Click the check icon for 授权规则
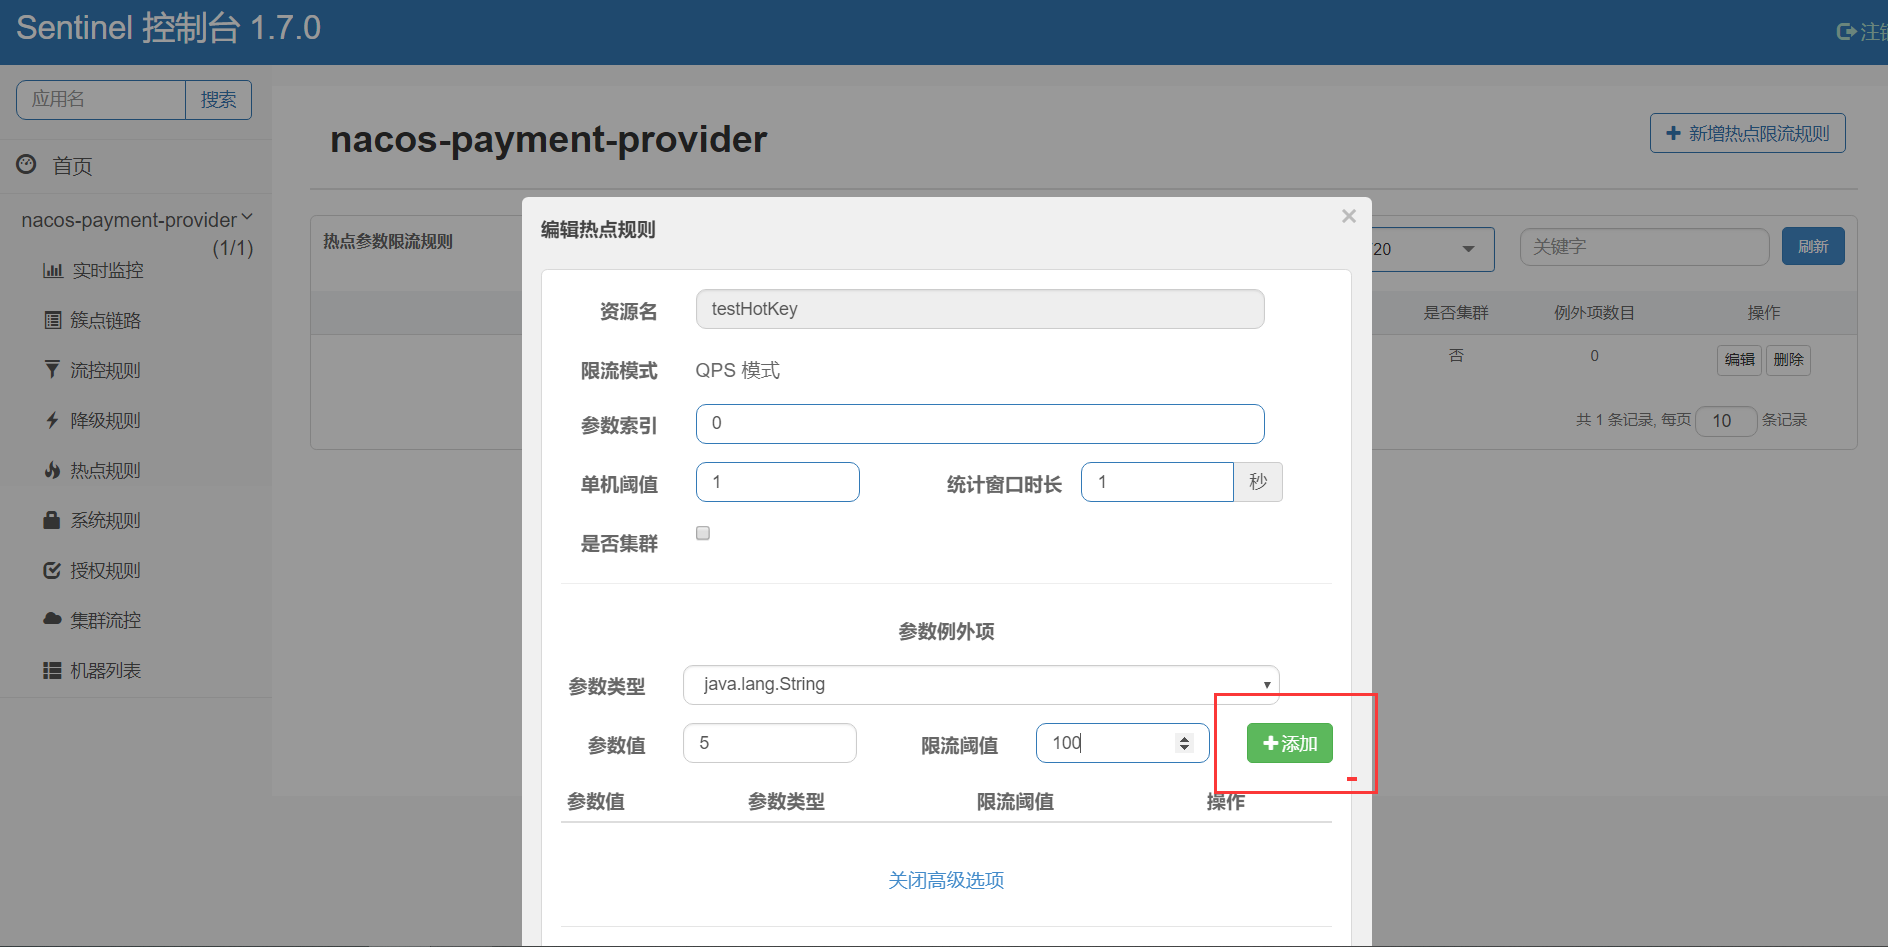 52,570
